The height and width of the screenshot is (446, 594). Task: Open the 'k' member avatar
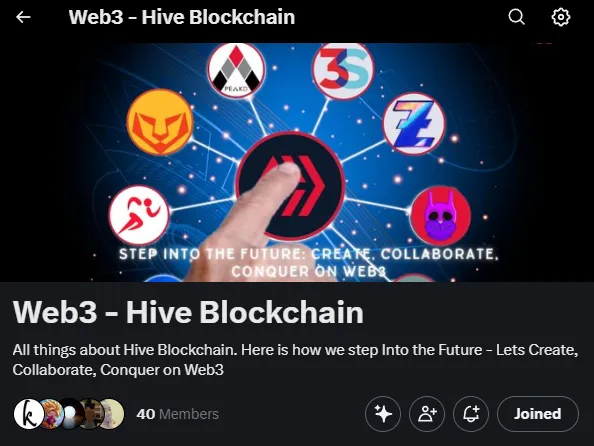click(x=28, y=414)
